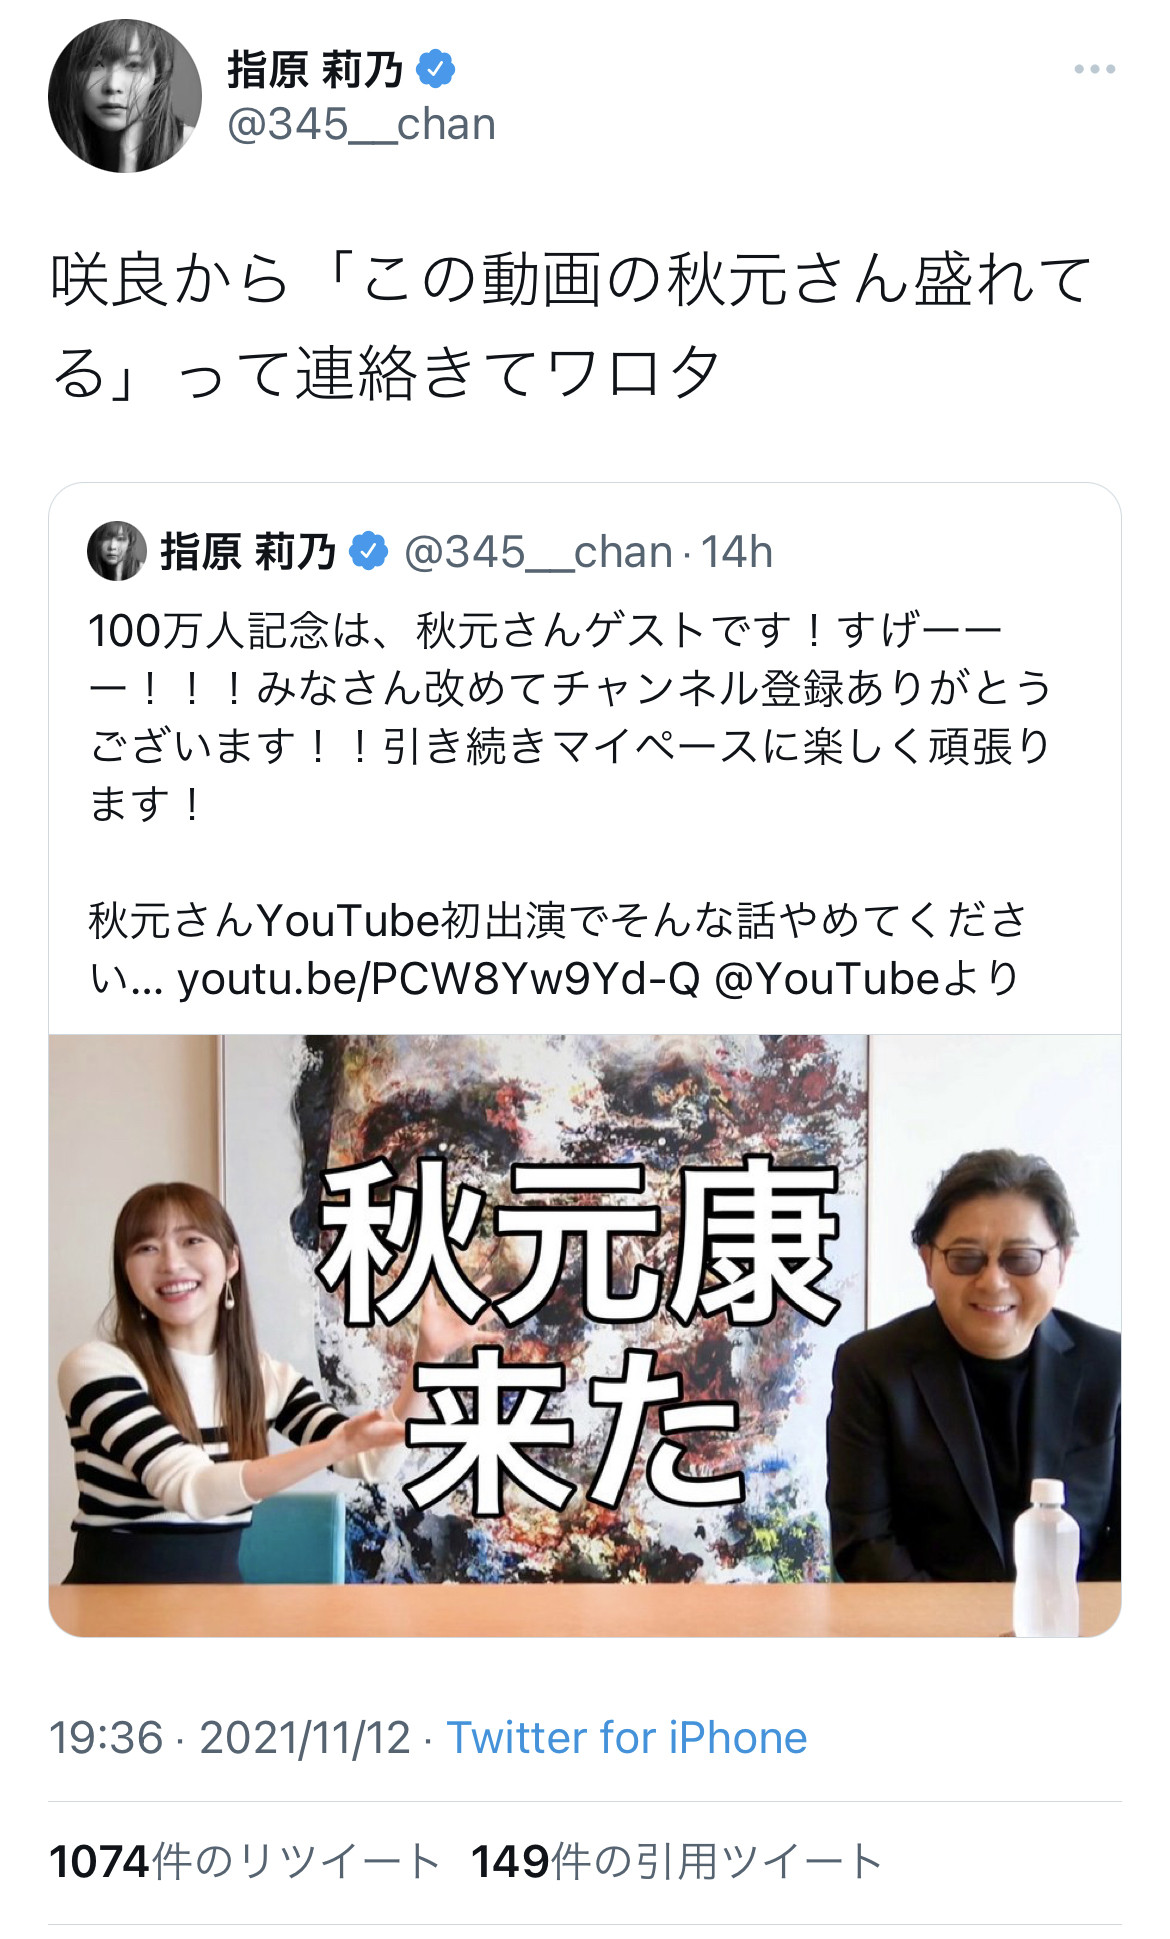Open the three-dot more options menu
The image size is (1170, 1939).
(x=1094, y=70)
